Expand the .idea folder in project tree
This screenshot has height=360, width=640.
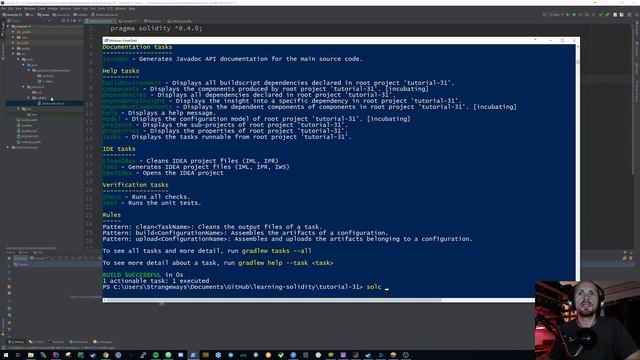pyautogui.click(x=13, y=37)
